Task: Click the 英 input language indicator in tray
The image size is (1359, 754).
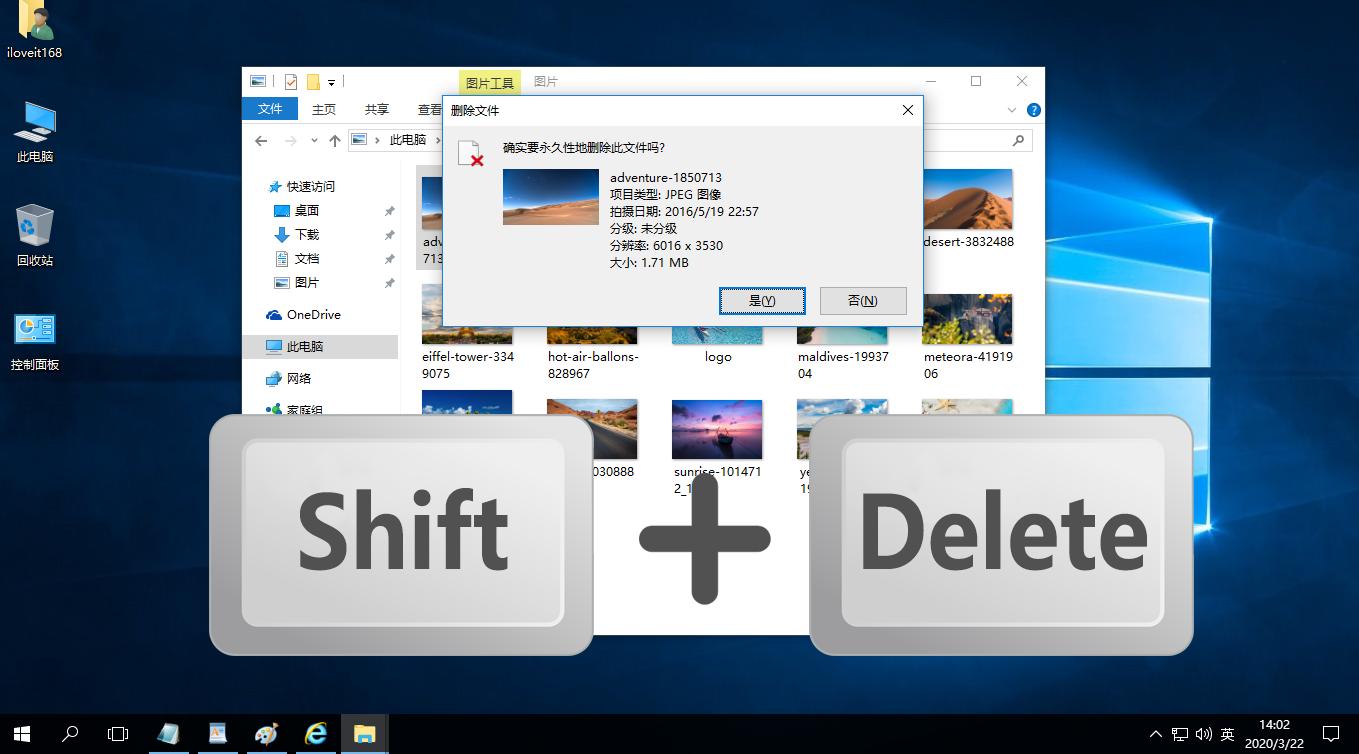Action: tap(1226, 733)
